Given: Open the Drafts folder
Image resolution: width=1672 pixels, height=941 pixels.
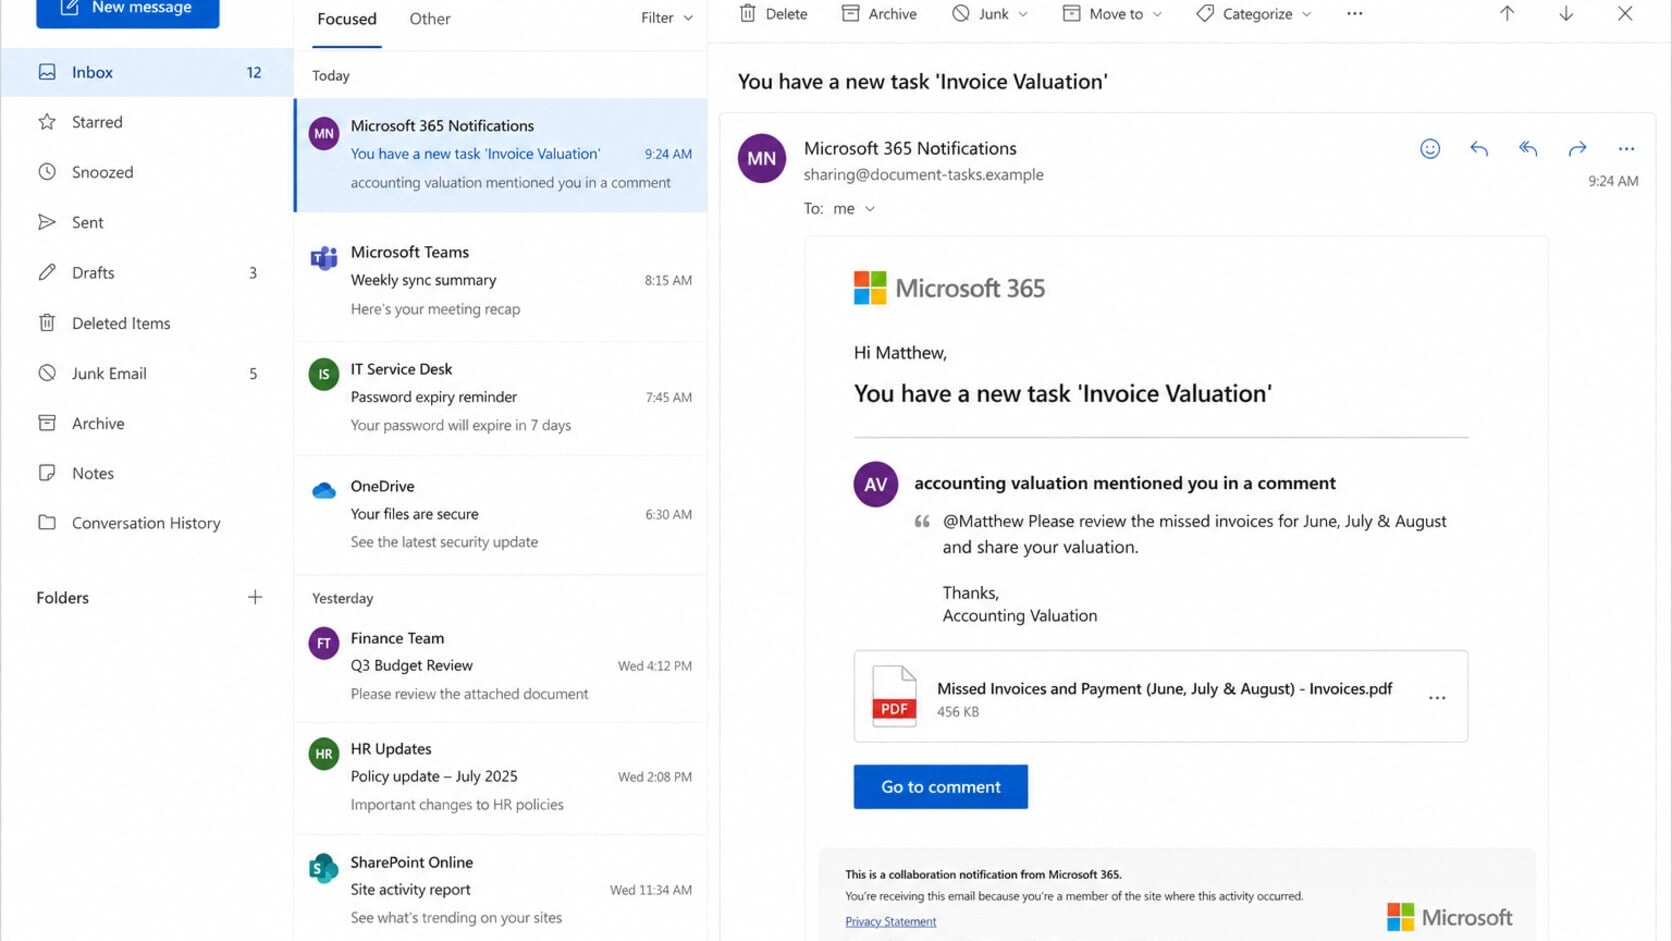Looking at the screenshot, I should click(147, 272).
